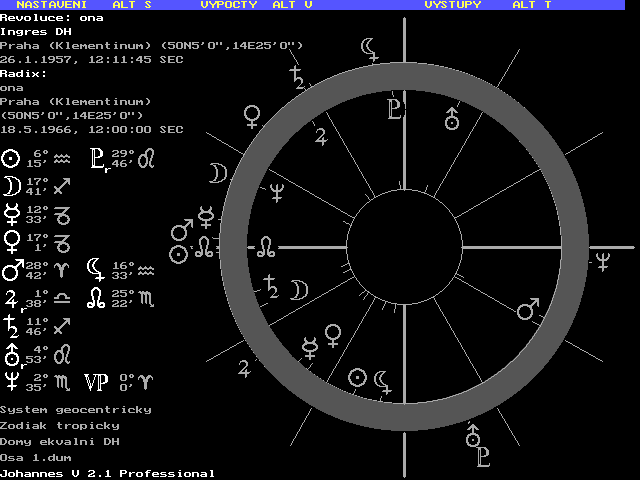Select the Mars symbol inside the chart wheel

528,311
